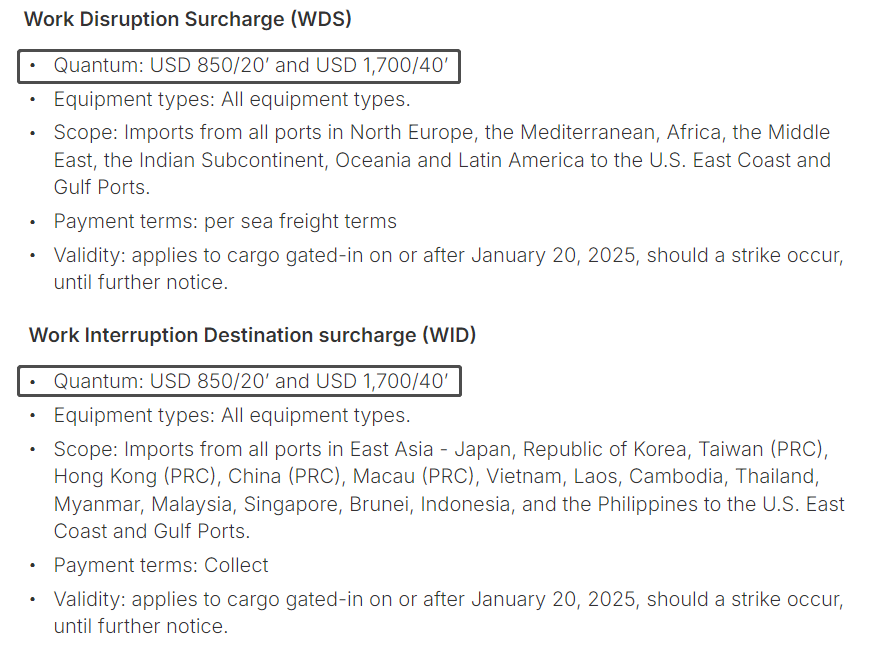Click the Work Disruption Surcharge (WDS) heading

[x=188, y=20]
